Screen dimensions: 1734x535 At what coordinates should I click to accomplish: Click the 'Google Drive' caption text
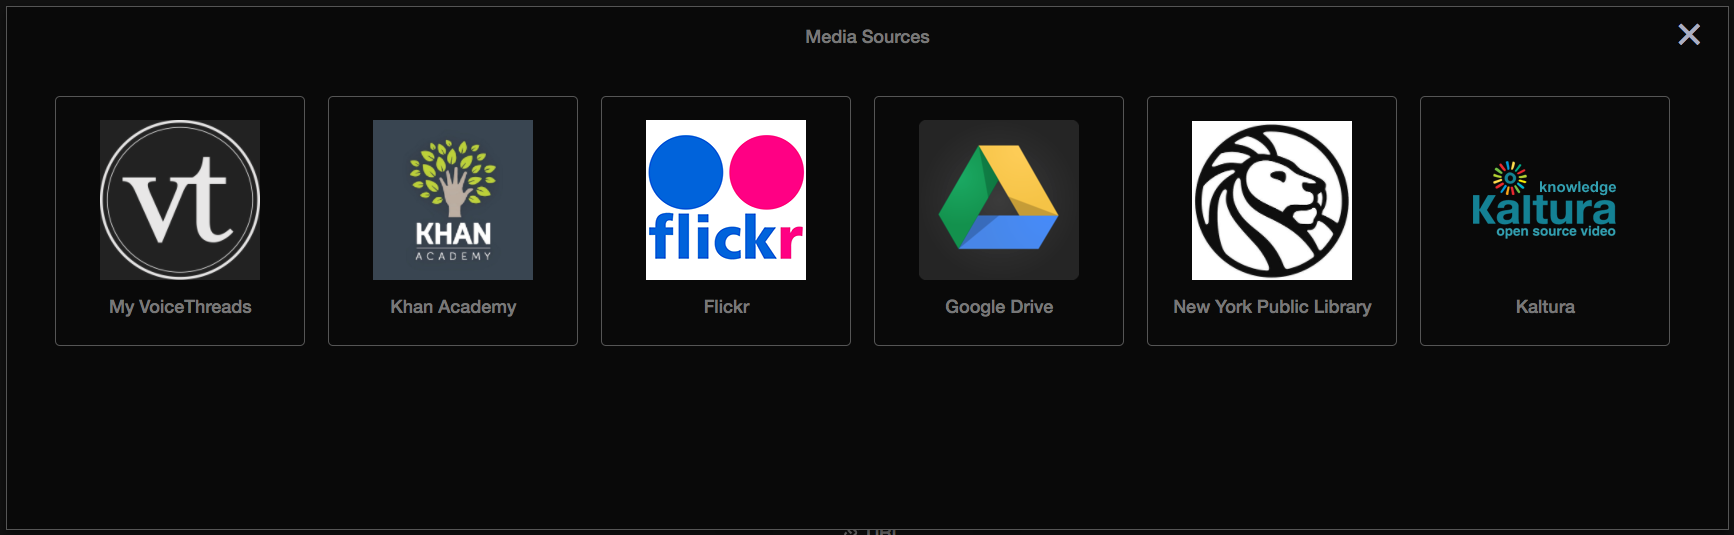click(999, 307)
